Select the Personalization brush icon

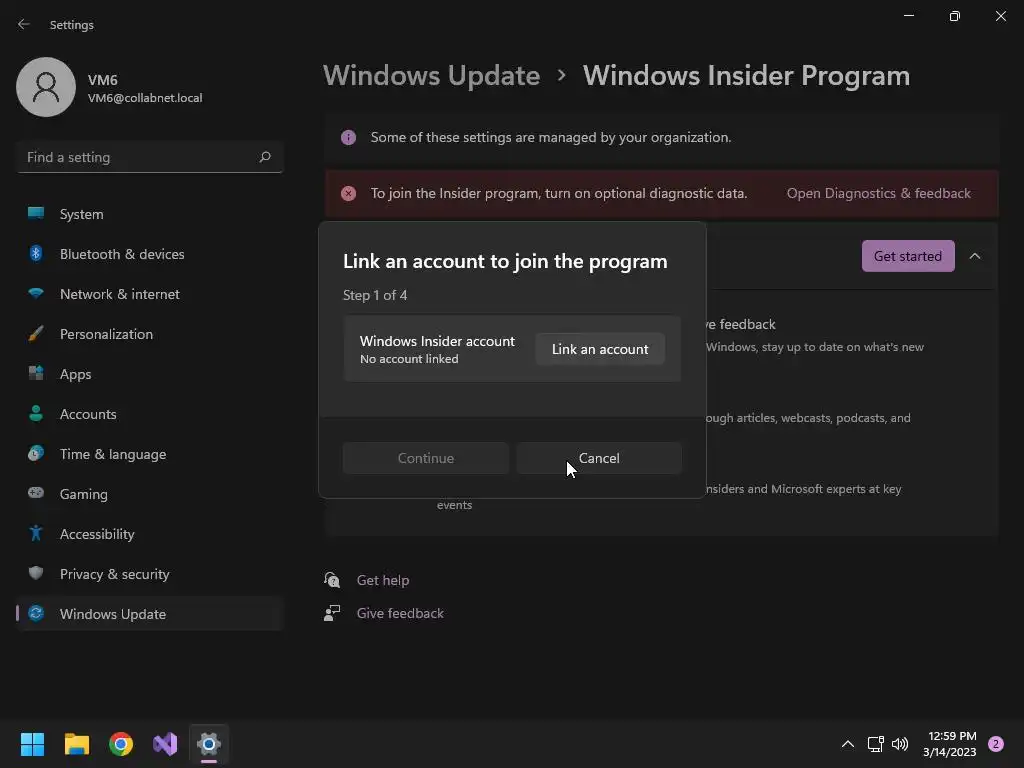pos(36,334)
